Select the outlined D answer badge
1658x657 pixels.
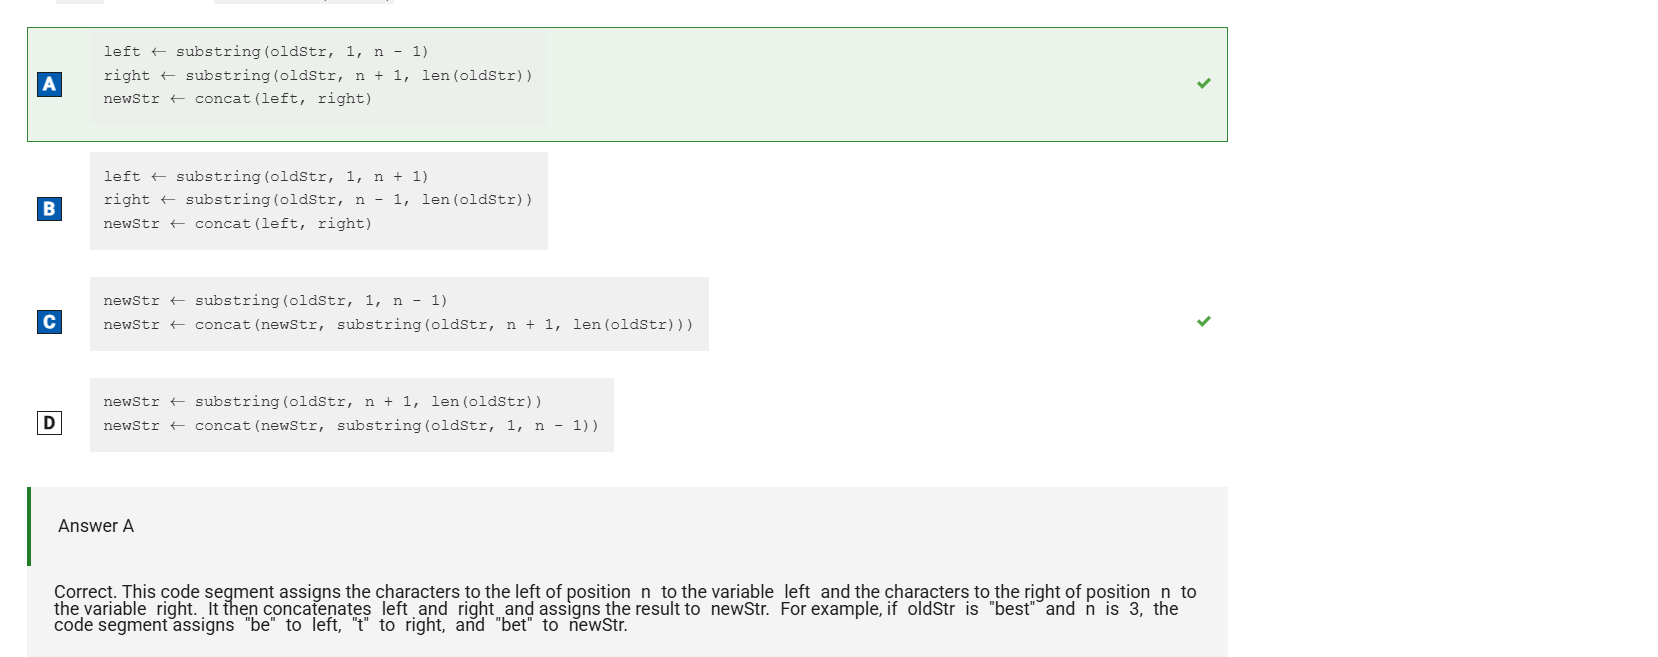coord(49,423)
